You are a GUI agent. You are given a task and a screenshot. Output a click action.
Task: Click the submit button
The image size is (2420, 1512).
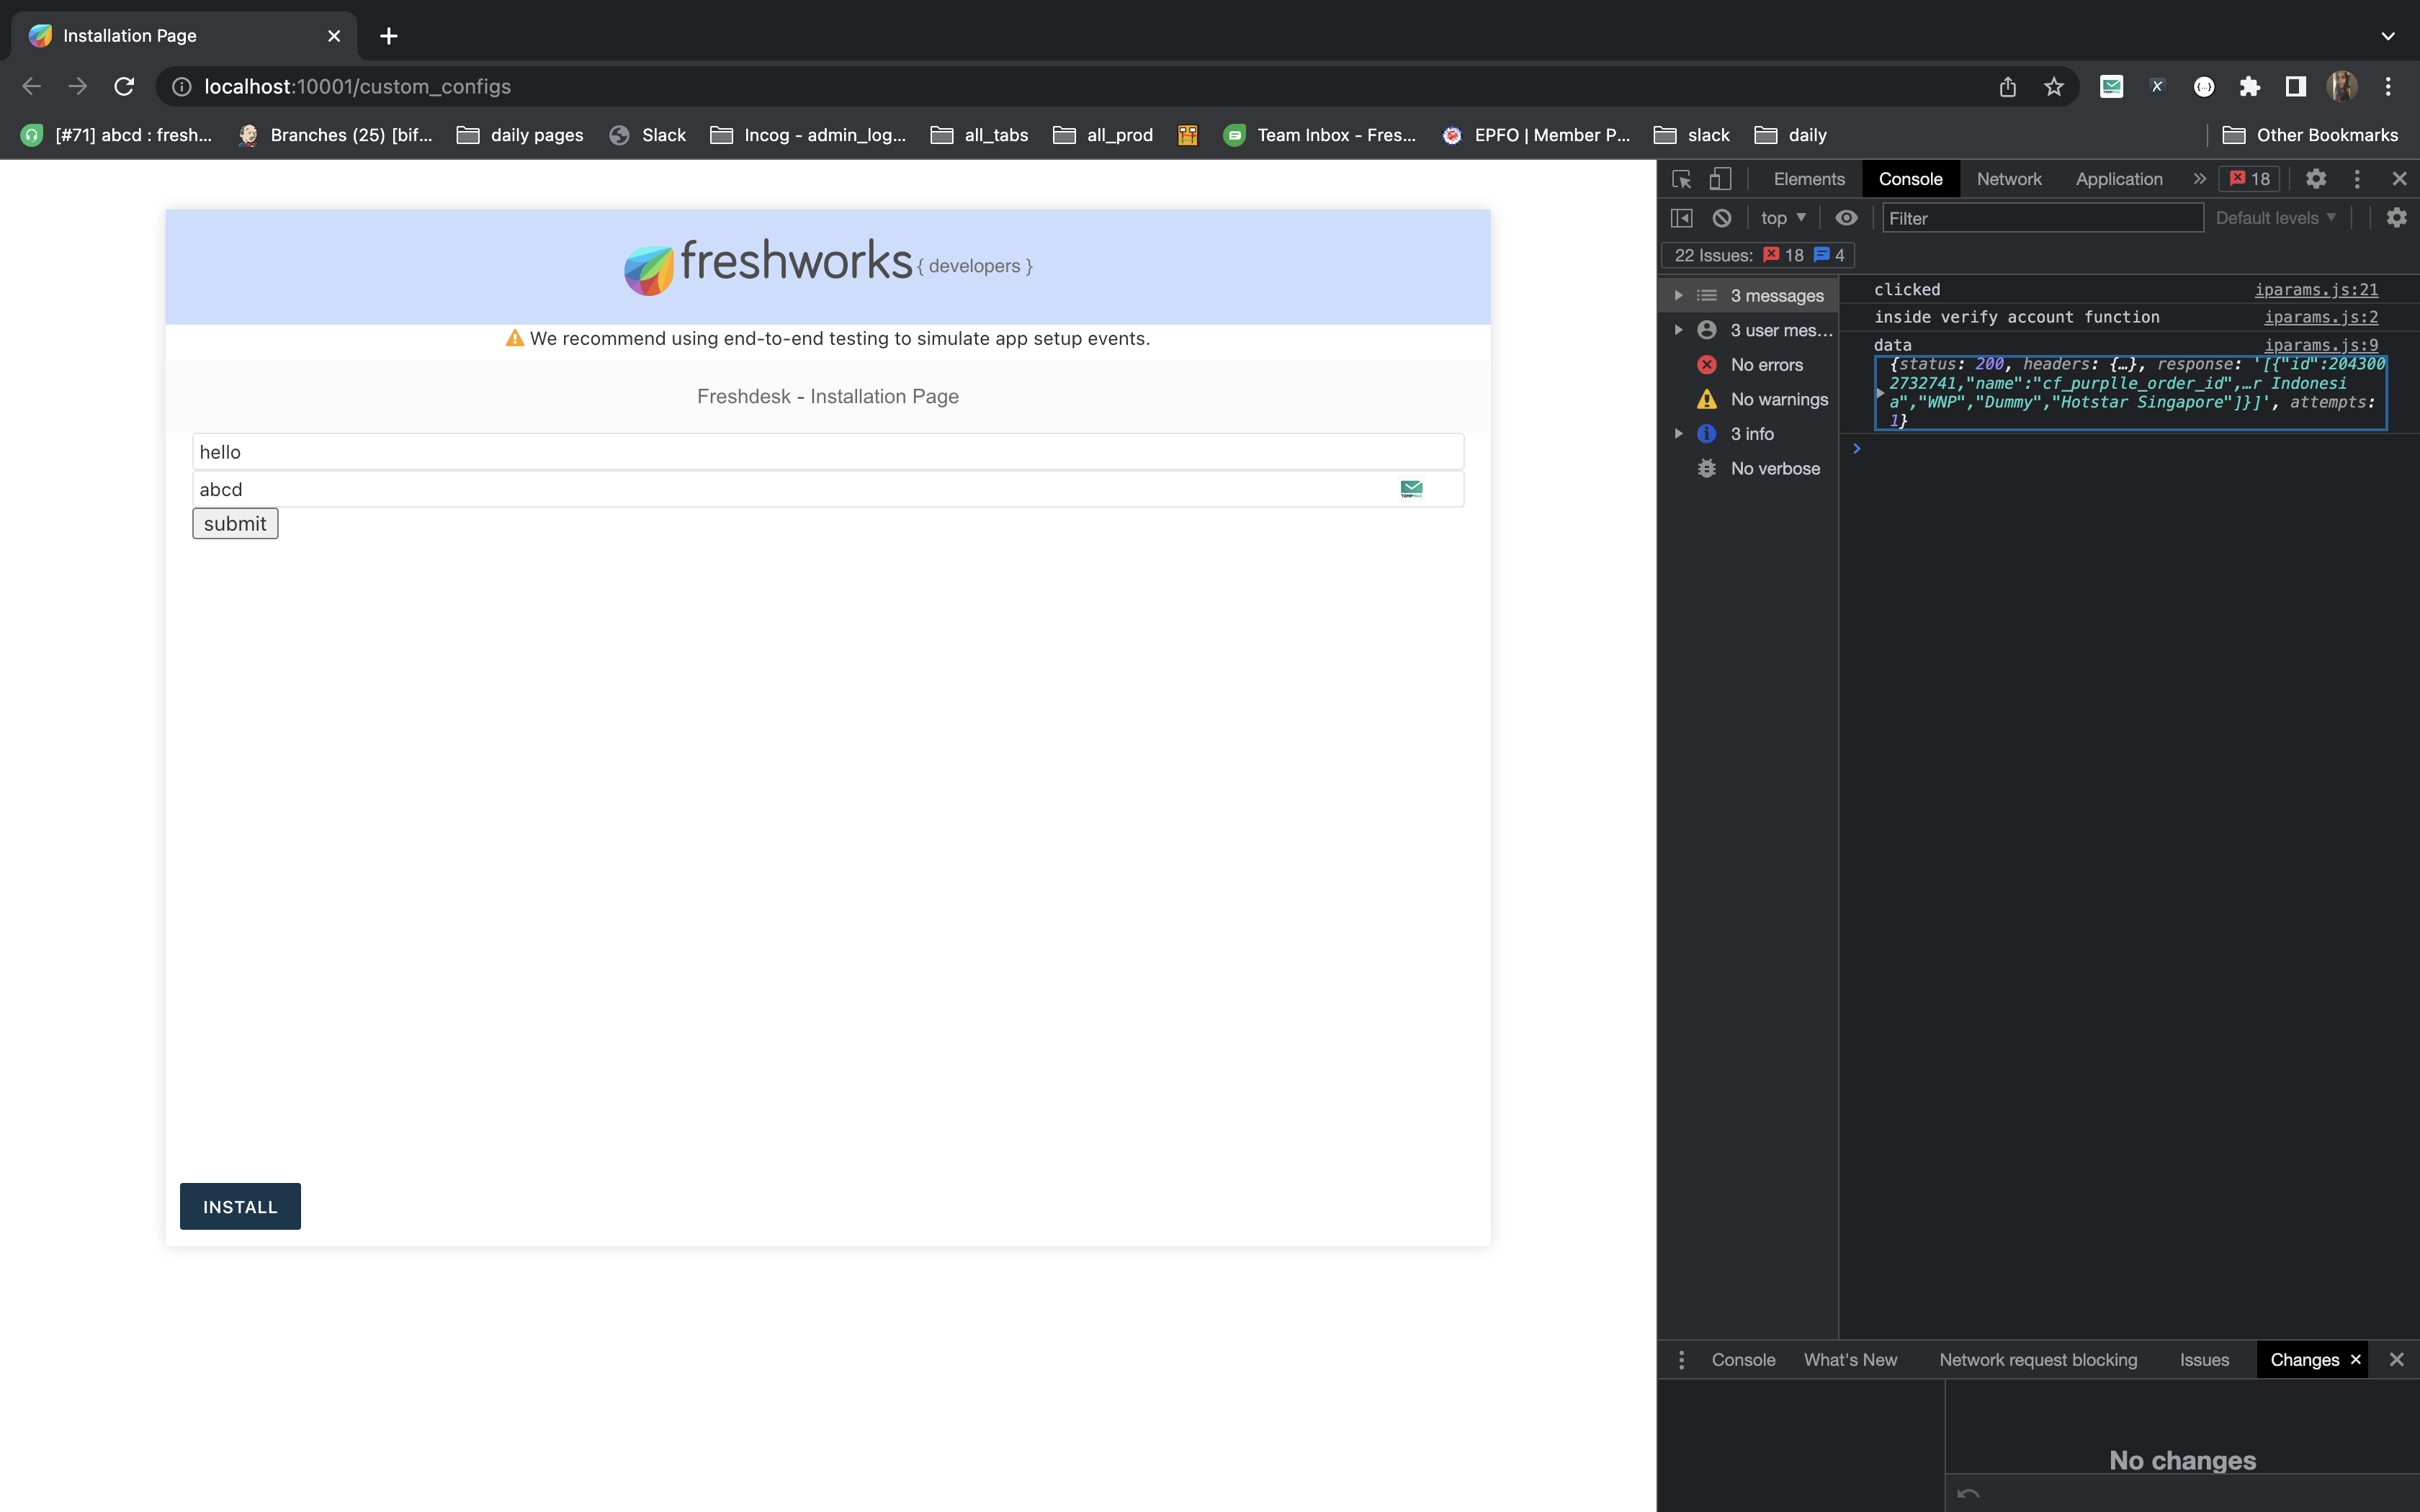point(235,524)
